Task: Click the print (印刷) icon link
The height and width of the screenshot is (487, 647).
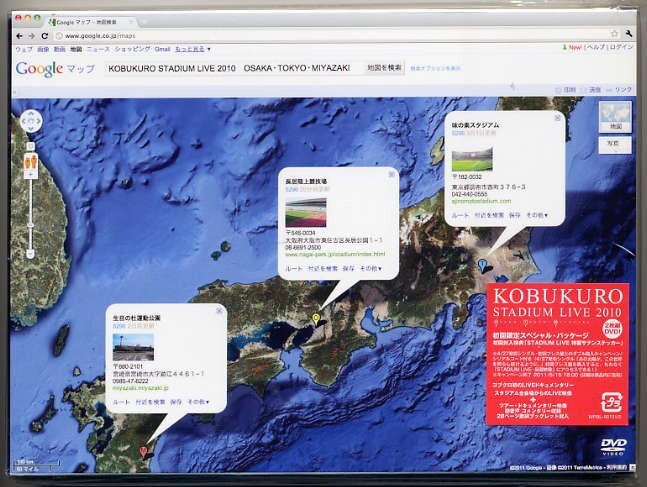Action: click(566, 90)
